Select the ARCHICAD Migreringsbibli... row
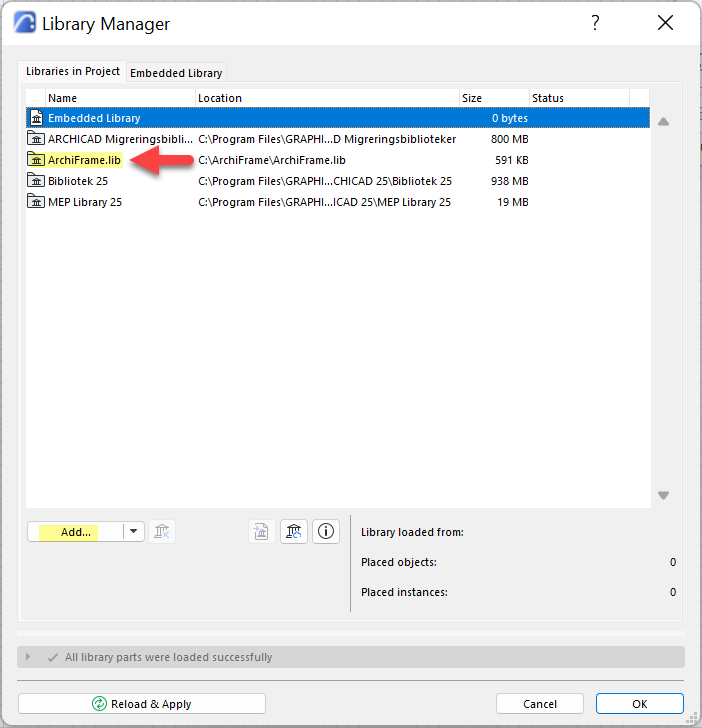This screenshot has height=728, width=702. click(x=338, y=139)
